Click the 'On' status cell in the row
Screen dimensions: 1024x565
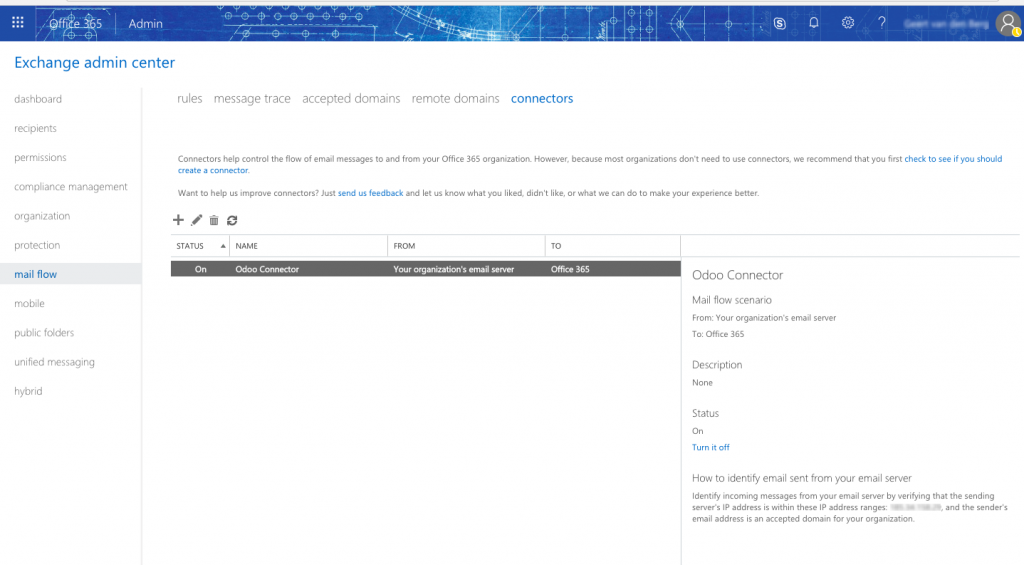[200, 269]
